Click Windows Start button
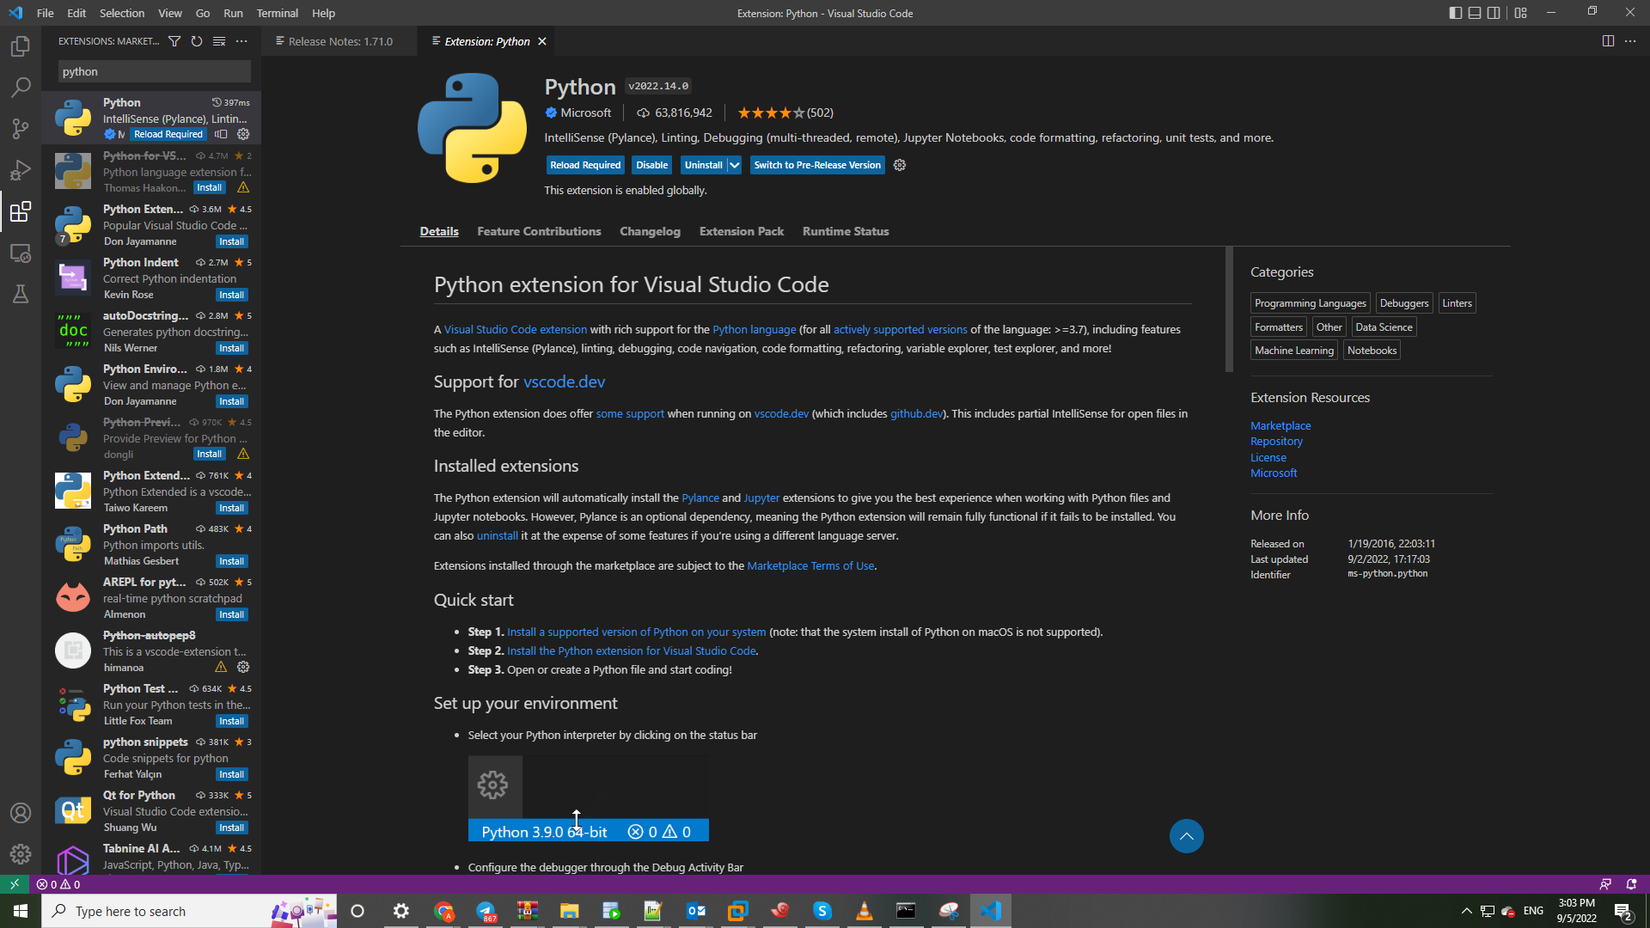This screenshot has width=1650, height=928. [x=20, y=911]
